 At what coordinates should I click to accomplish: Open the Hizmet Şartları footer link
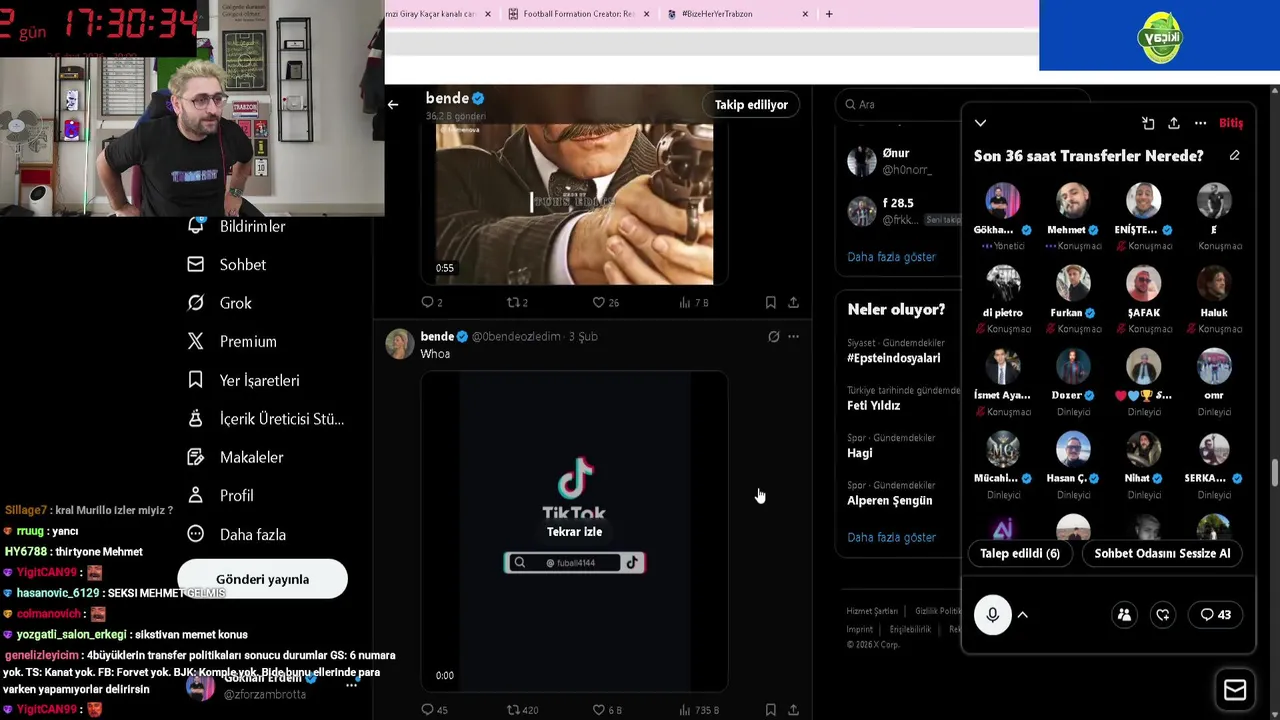872,611
